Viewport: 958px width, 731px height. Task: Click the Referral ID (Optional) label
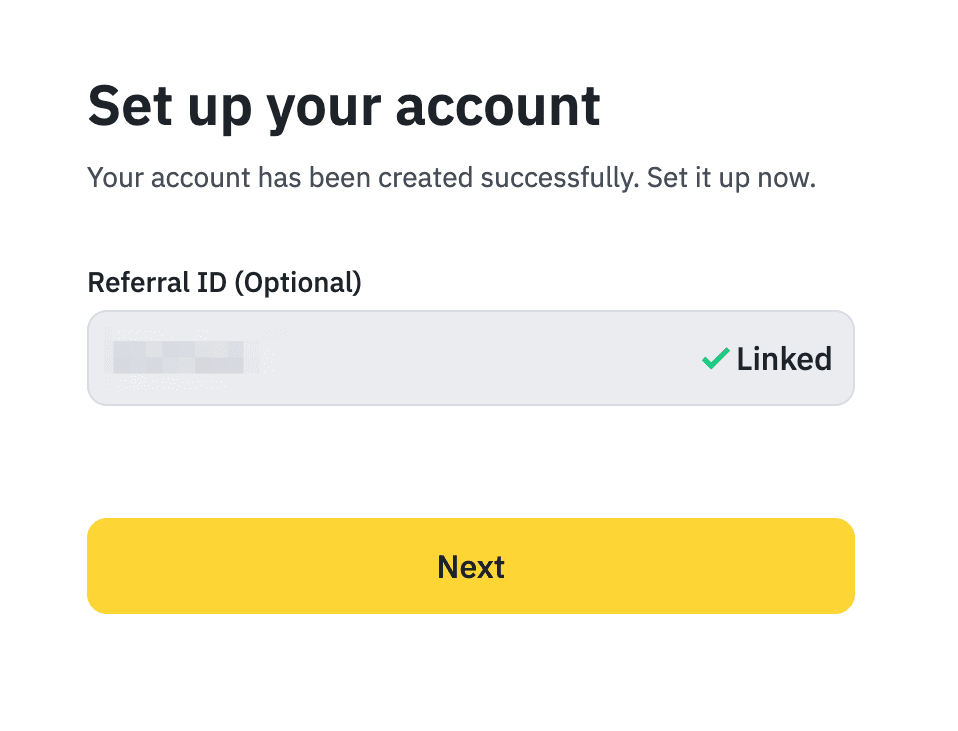click(224, 282)
